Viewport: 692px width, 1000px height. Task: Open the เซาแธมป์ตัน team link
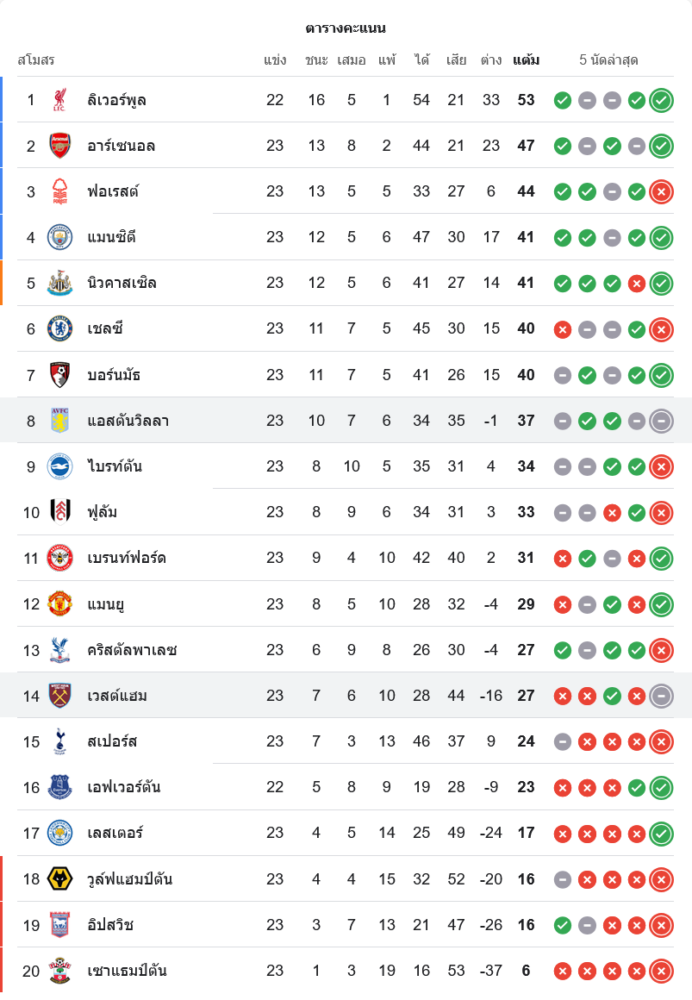127,970
